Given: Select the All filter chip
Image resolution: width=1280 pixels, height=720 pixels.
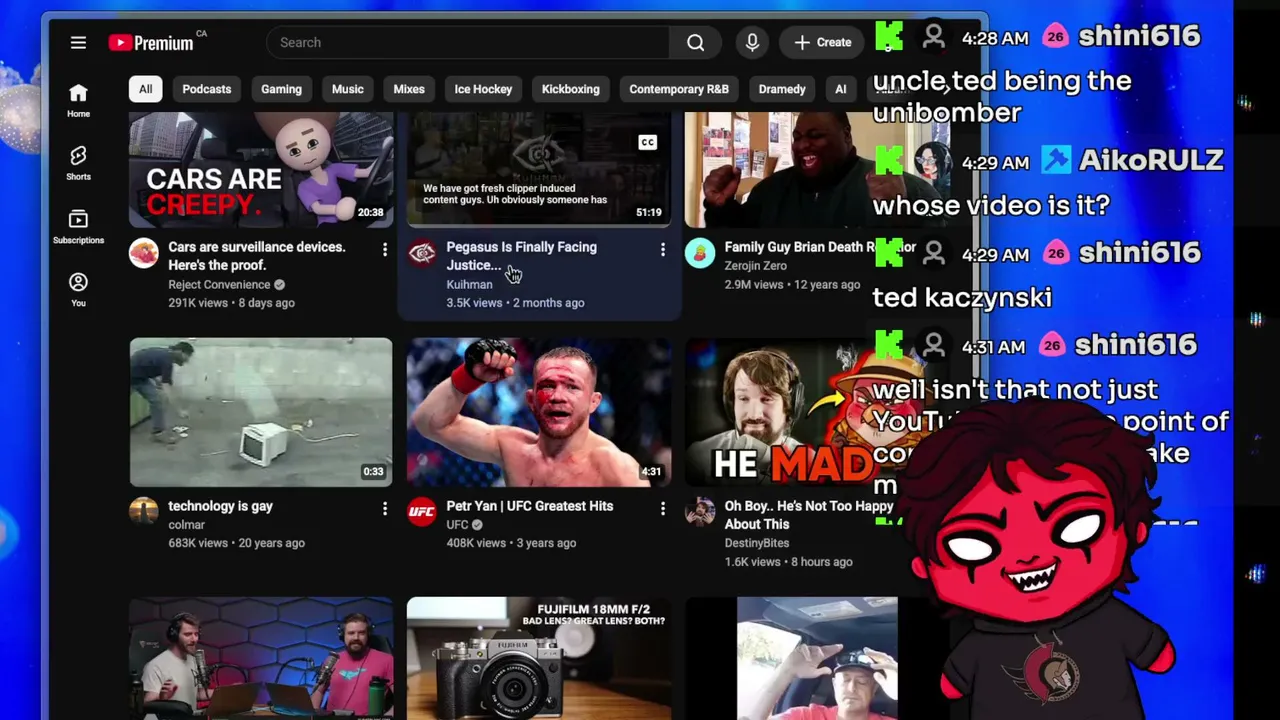Looking at the screenshot, I should tap(145, 89).
